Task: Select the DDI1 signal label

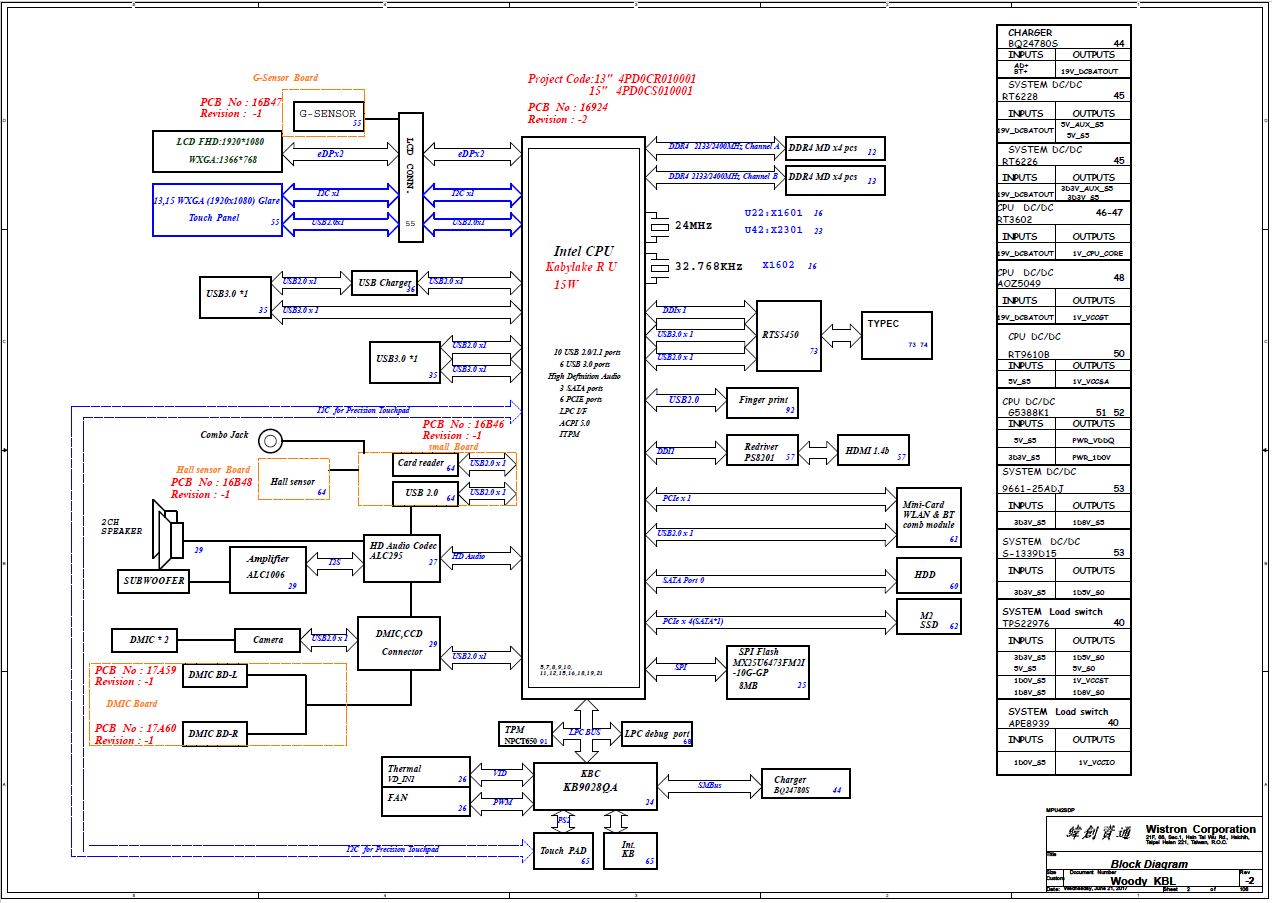Action: (x=666, y=451)
